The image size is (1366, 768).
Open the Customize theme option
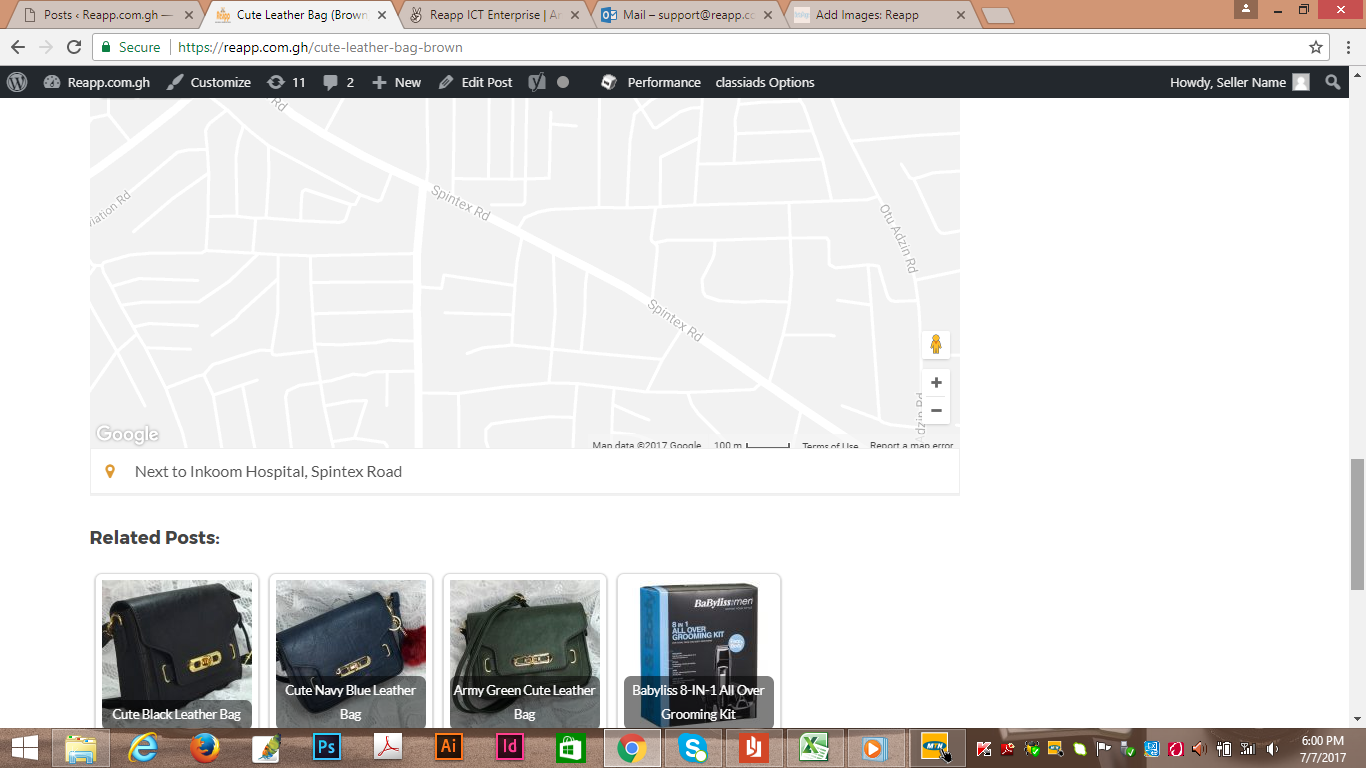click(209, 82)
